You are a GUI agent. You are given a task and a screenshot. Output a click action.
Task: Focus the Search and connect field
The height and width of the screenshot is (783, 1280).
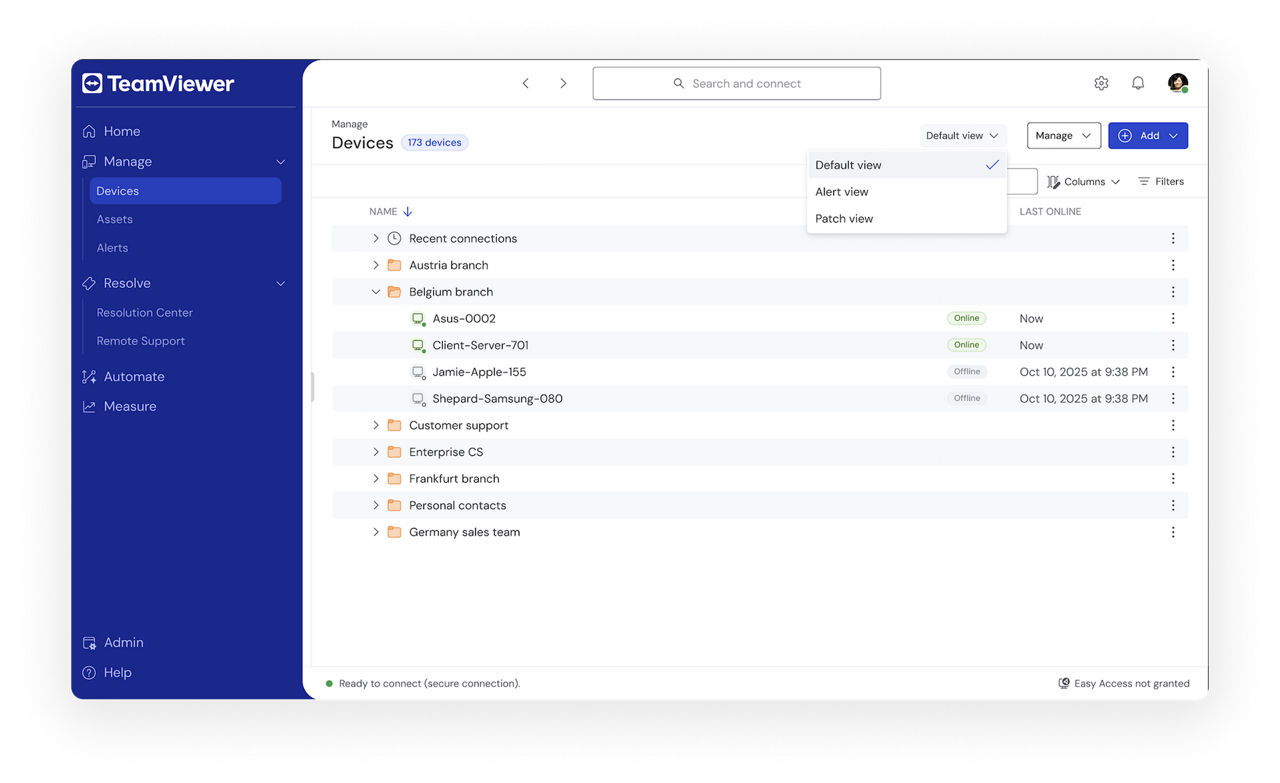pyautogui.click(x=737, y=84)
